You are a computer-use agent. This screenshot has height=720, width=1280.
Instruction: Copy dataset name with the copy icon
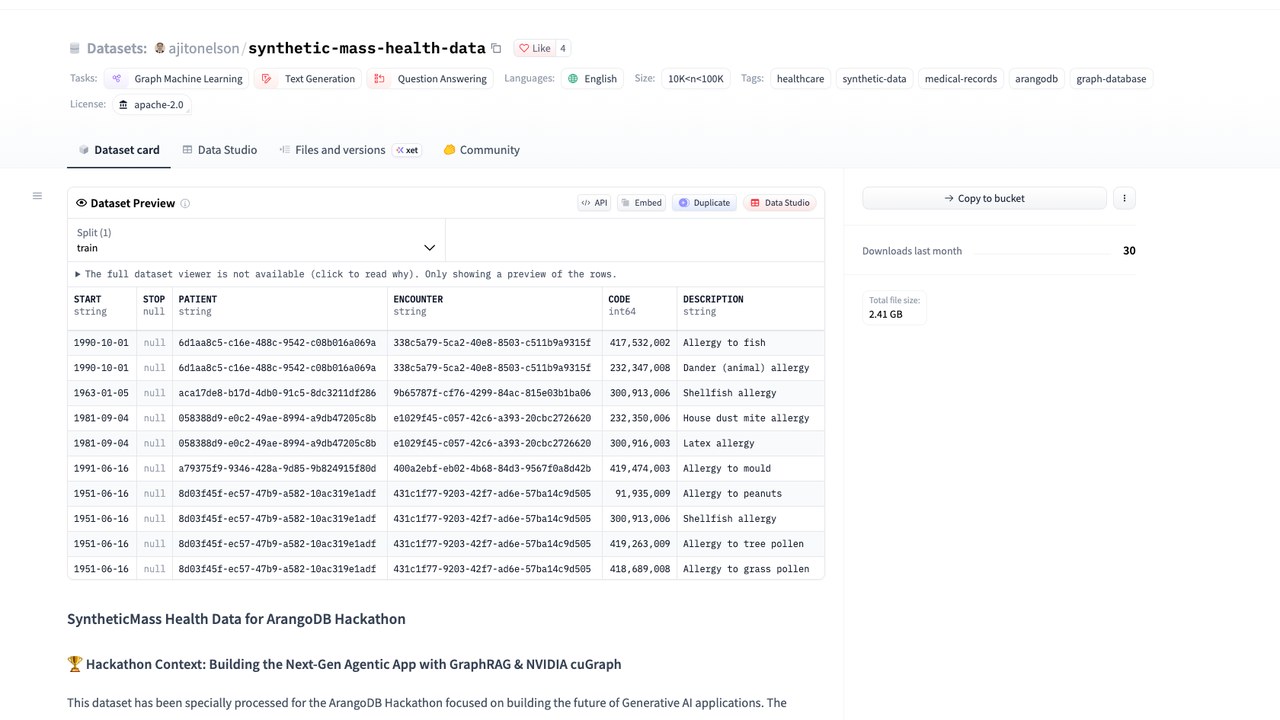coord(496,48)
